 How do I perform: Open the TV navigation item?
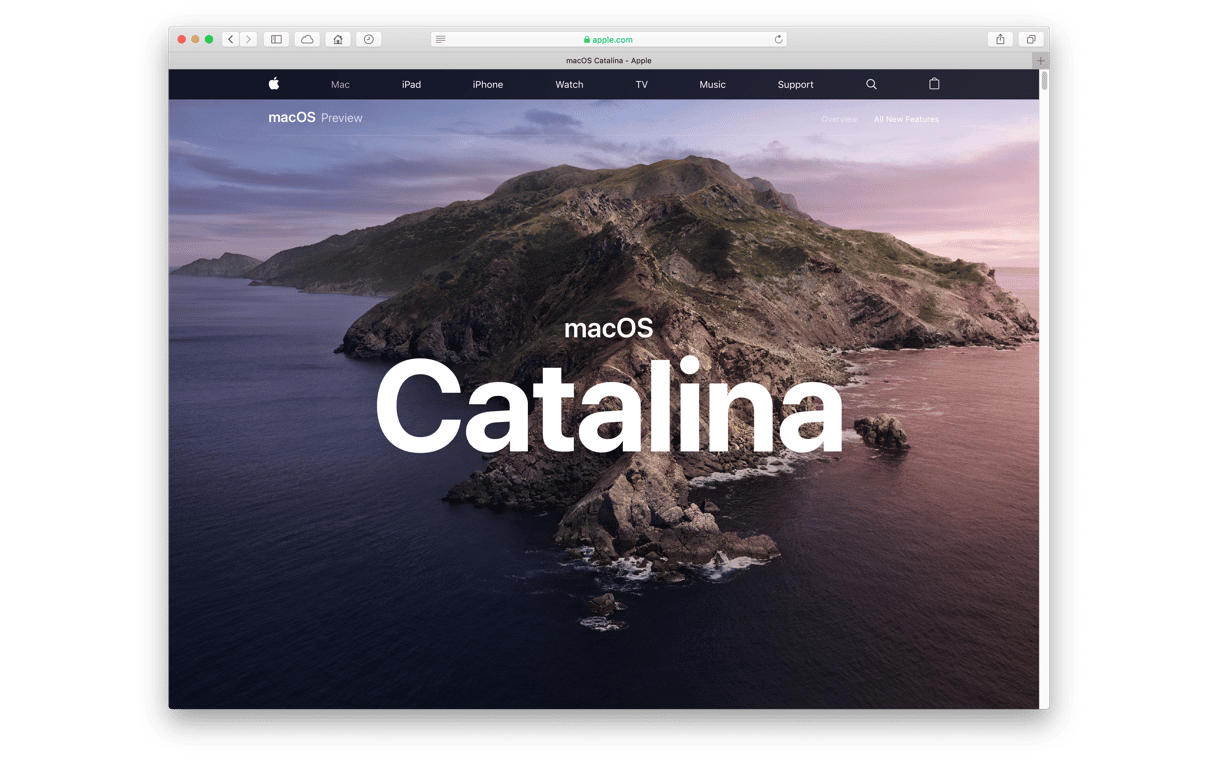(x=642, y=85)
